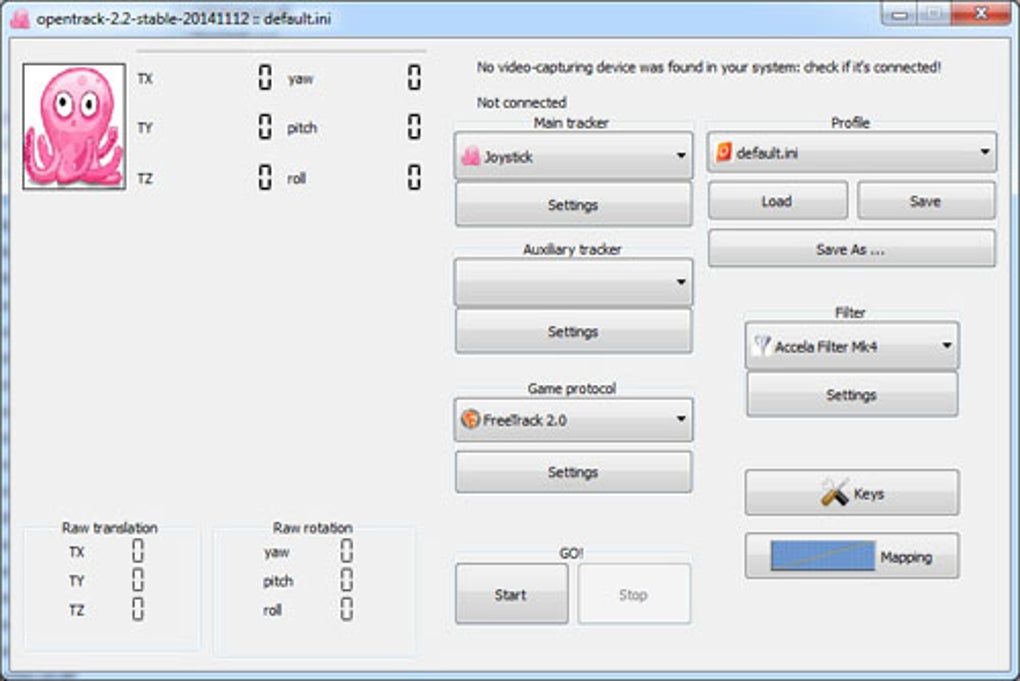
Task: Click the FreeTrack 2.0 protocol icon
Action: coord(470,419)
